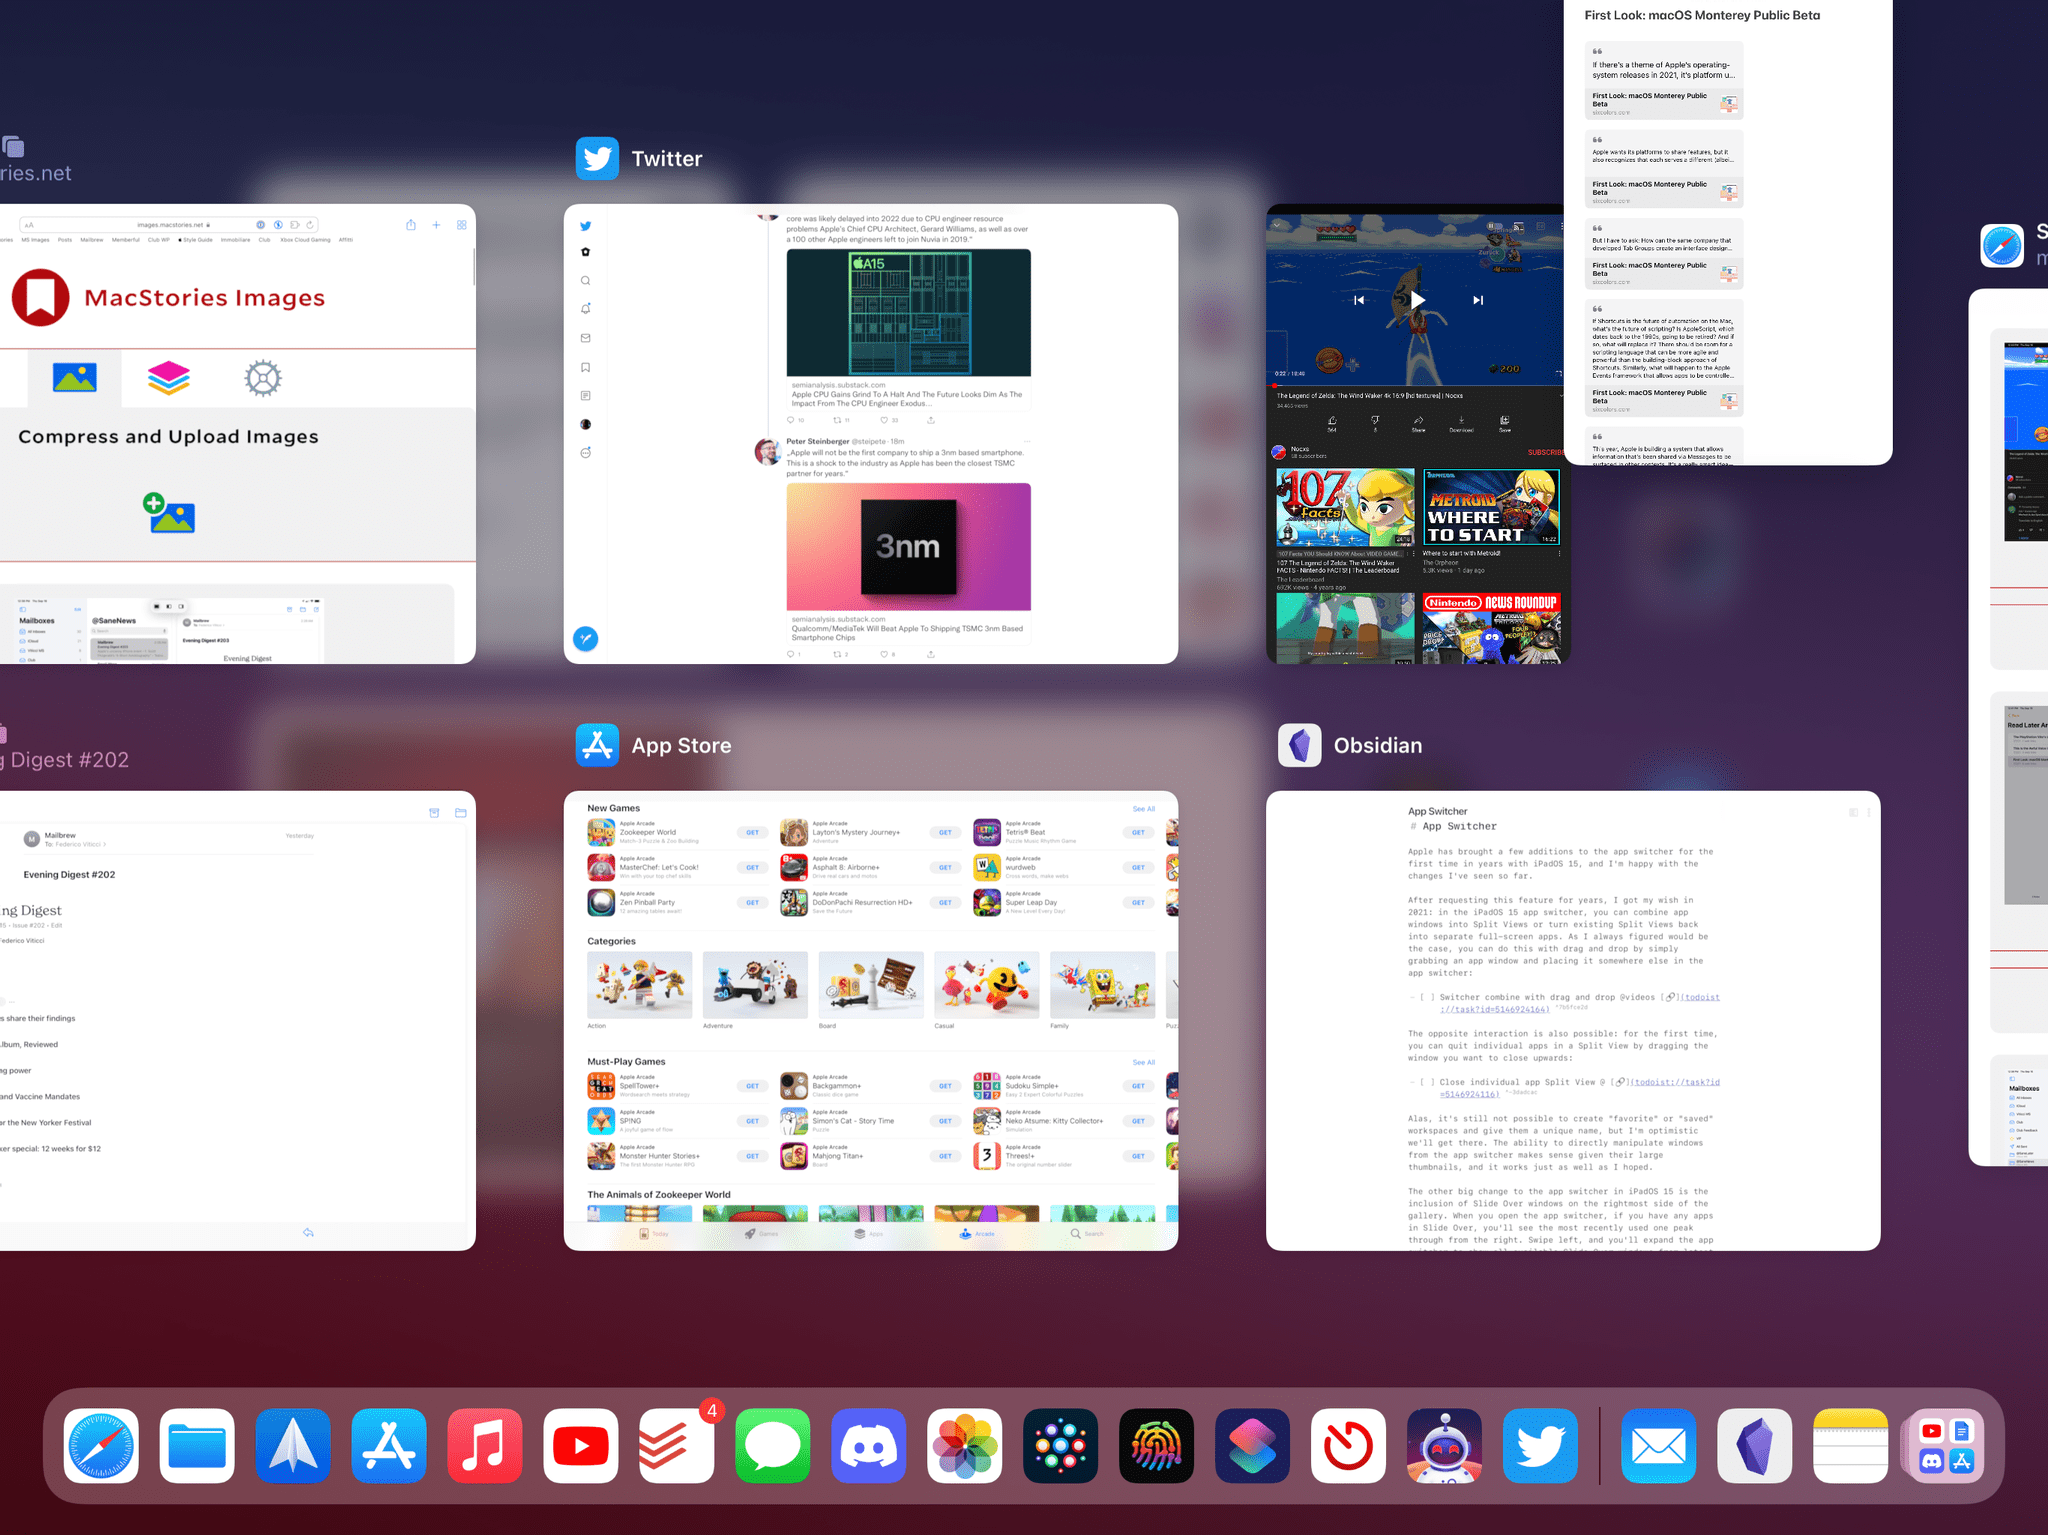Open Working Copy fingerprint icon in dock
This screenshot has width=2048, height=1535.
pos(1157,1445)
